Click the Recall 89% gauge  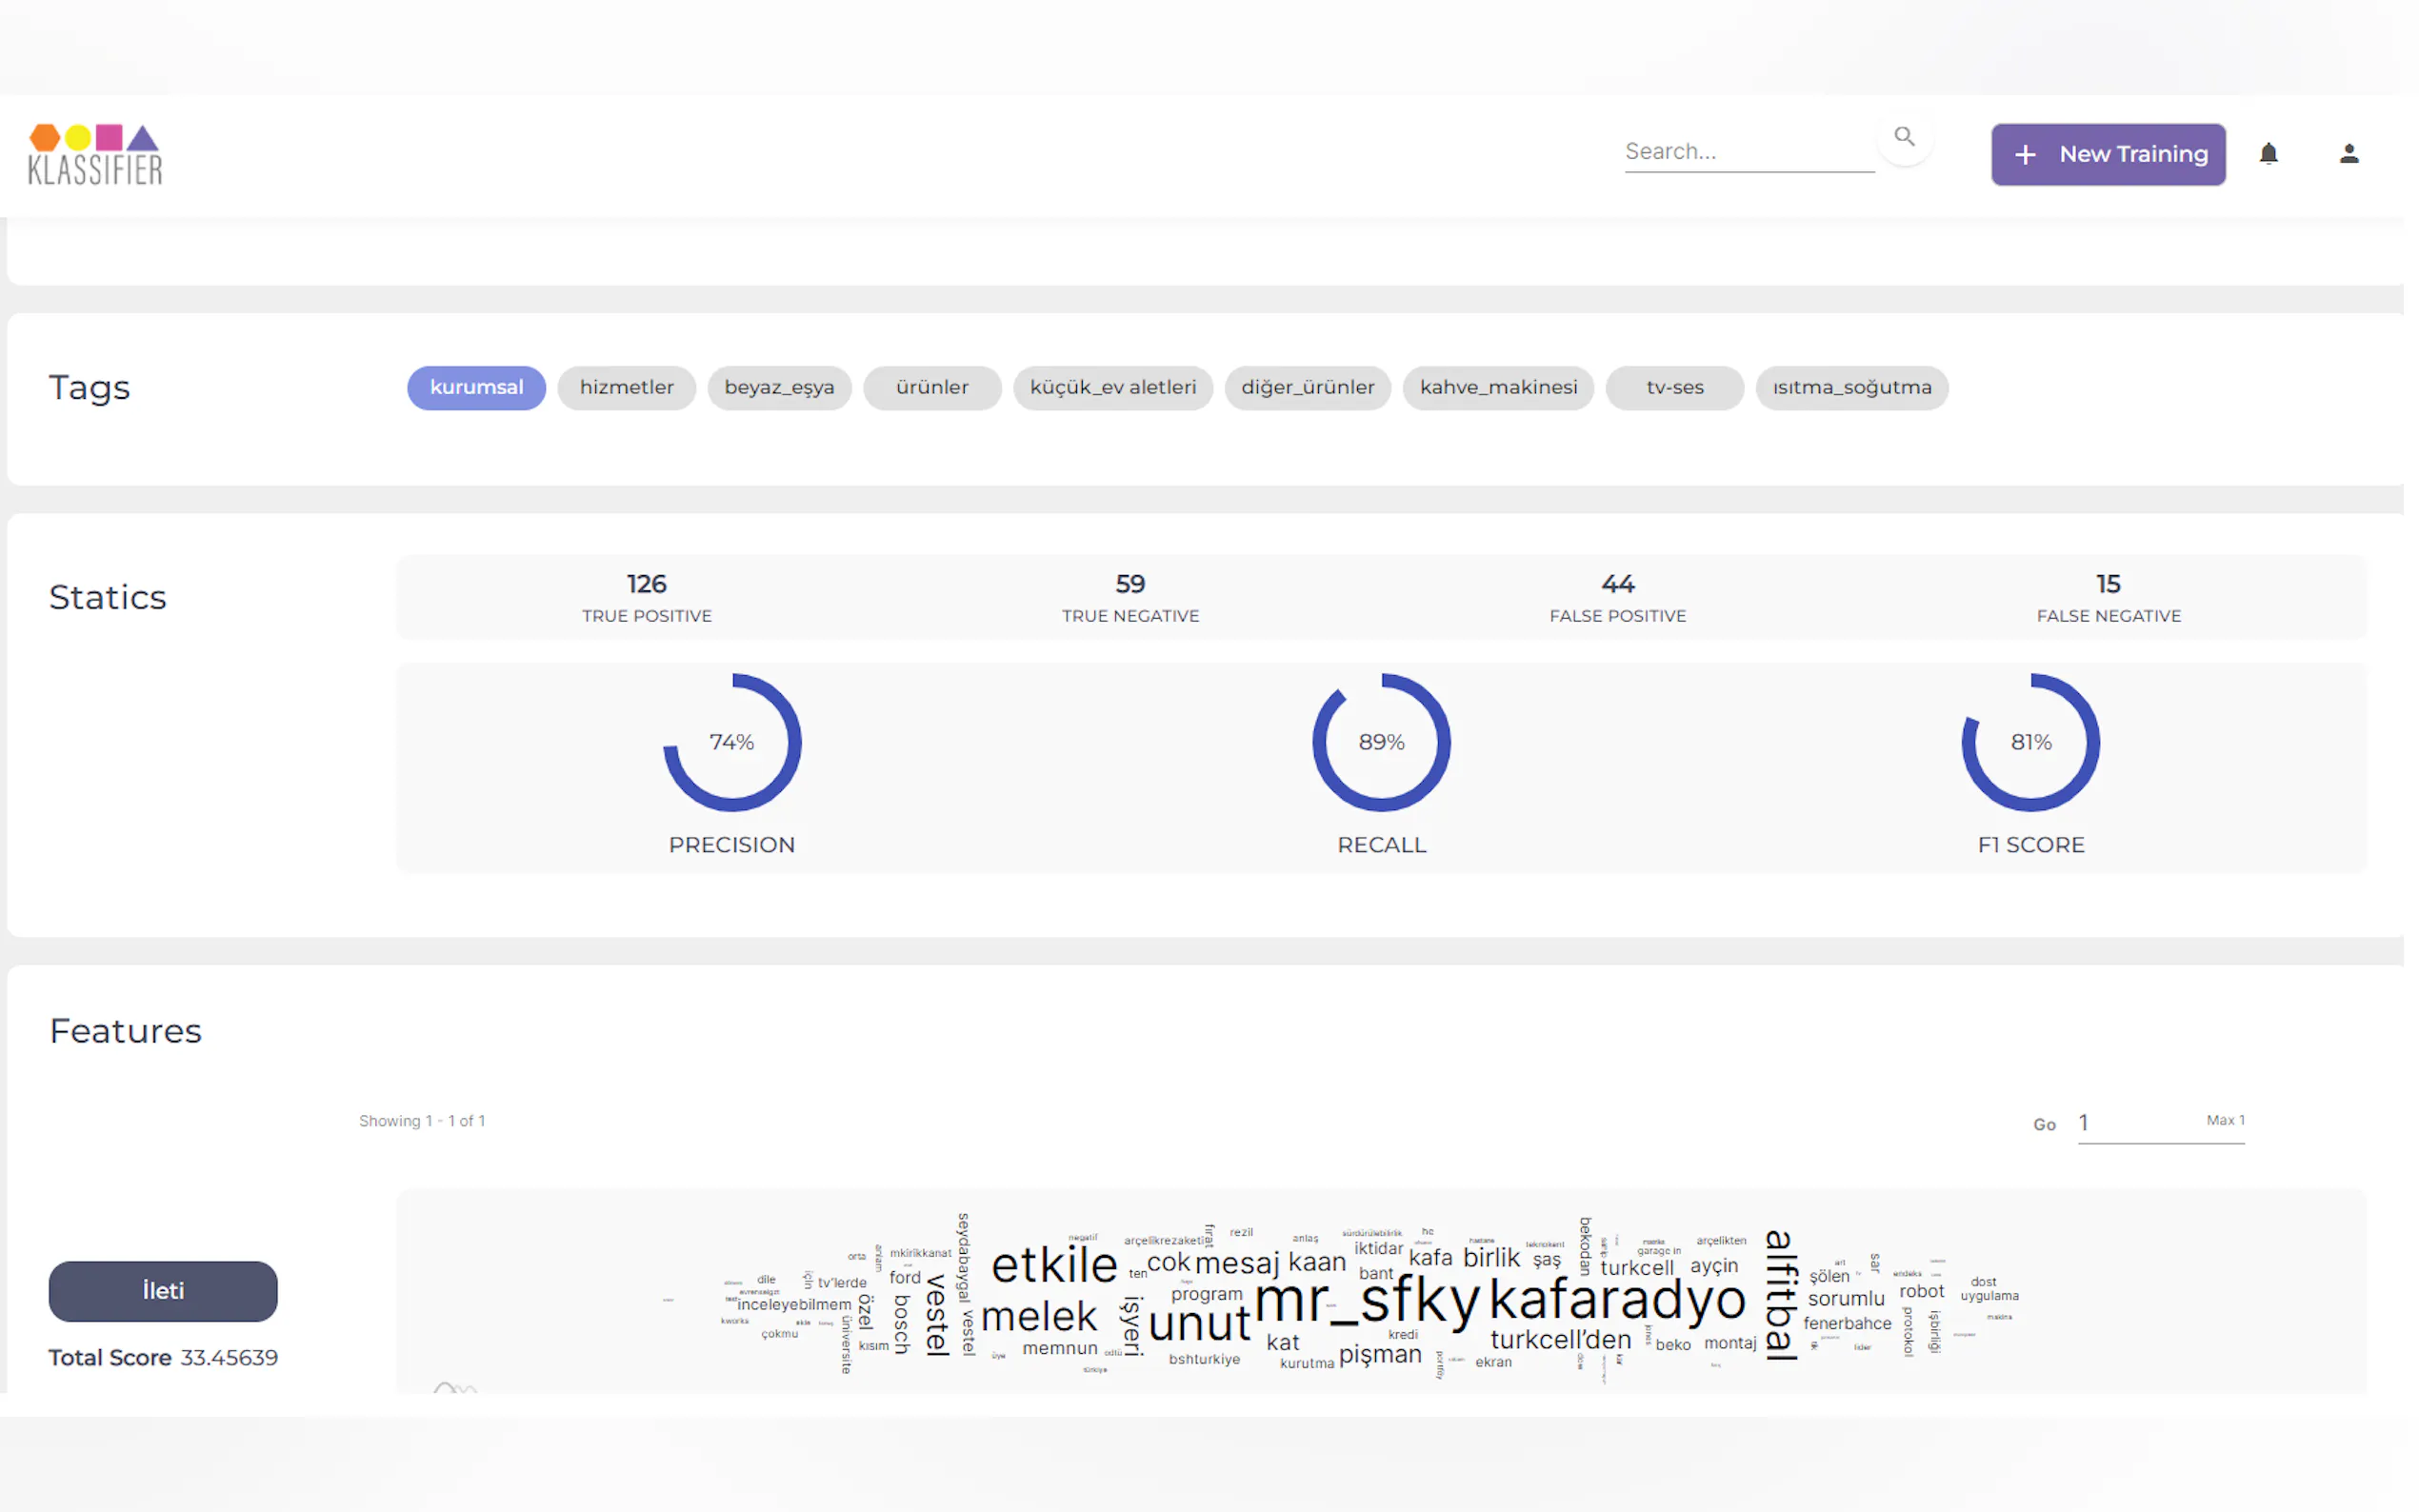1381,742
